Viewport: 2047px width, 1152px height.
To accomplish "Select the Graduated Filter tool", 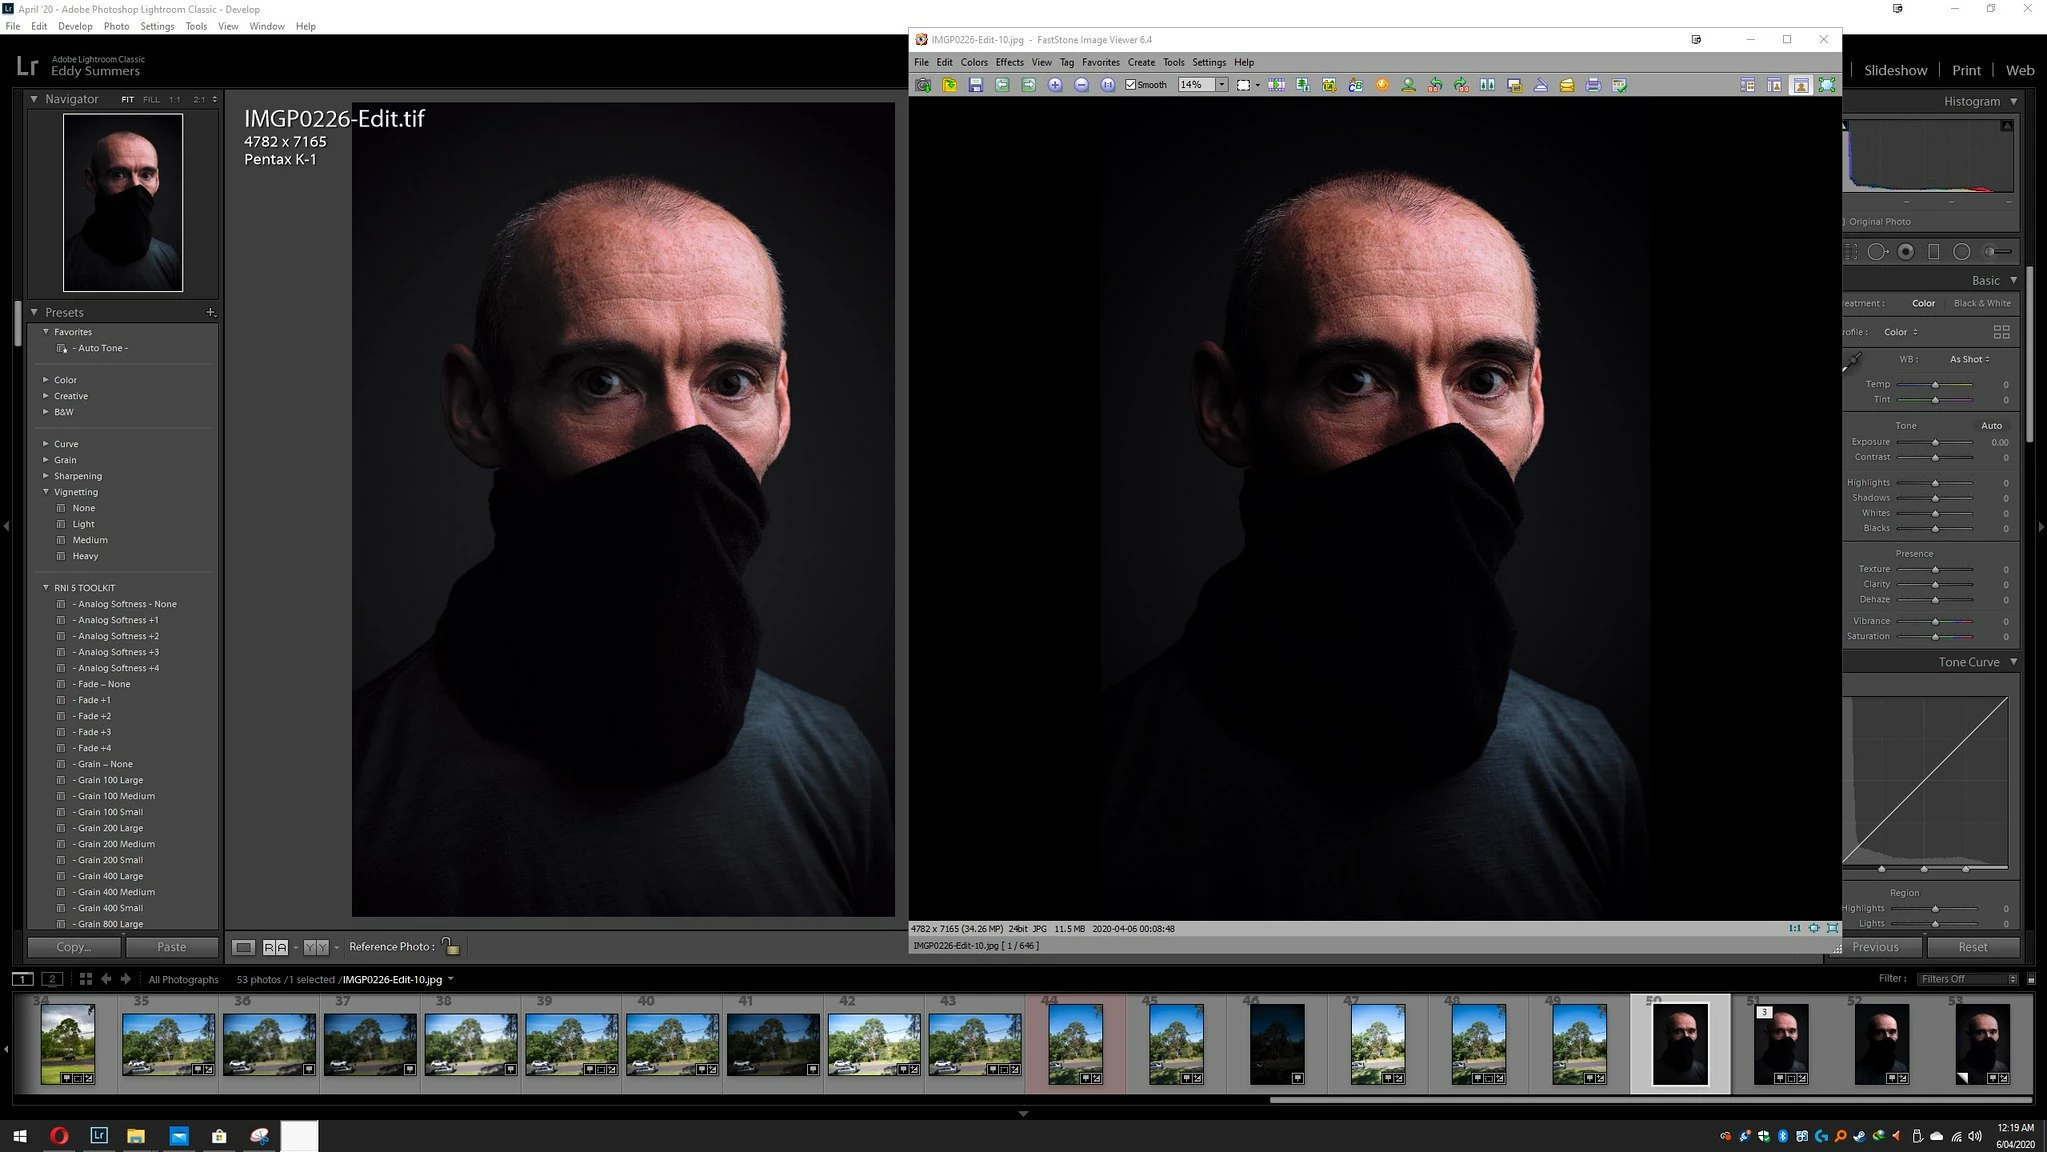I will click(x=1934, y=252).
